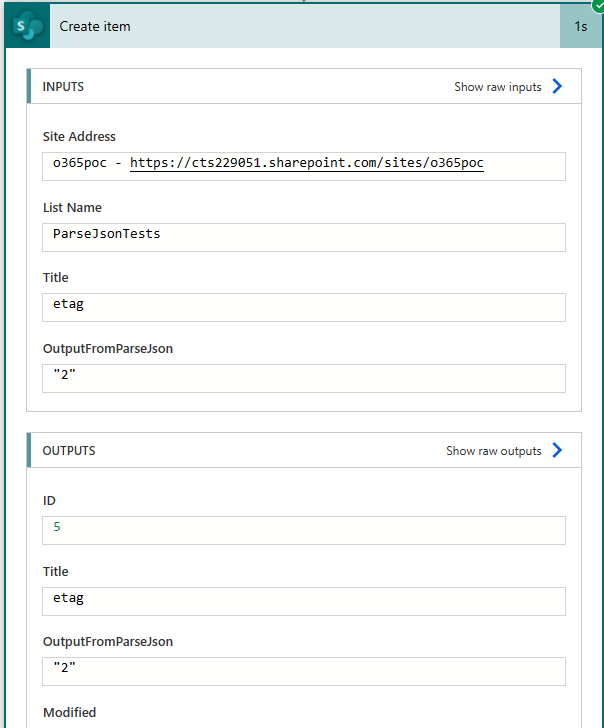
Task: Collapse the Create item action header
Action: tap(305, 26)
